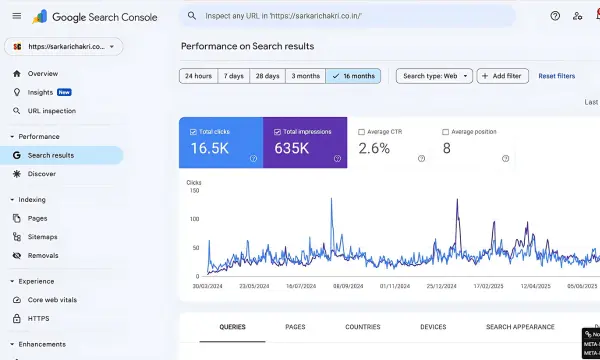Toggle the Total impressions checkbox

(x=277, y=132)
